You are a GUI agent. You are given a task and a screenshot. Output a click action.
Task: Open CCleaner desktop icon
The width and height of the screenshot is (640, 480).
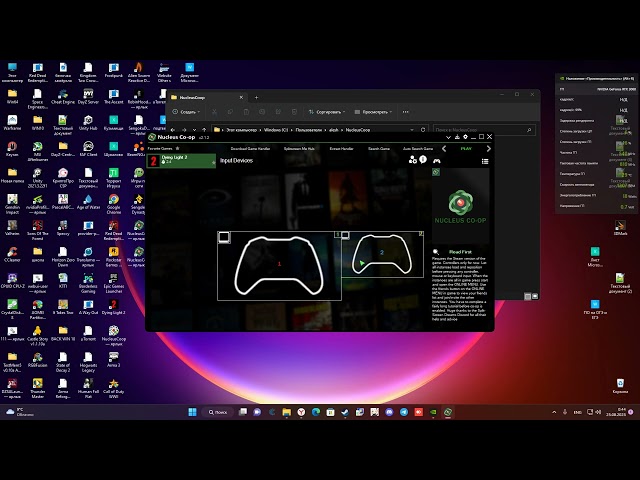point(12,255)
